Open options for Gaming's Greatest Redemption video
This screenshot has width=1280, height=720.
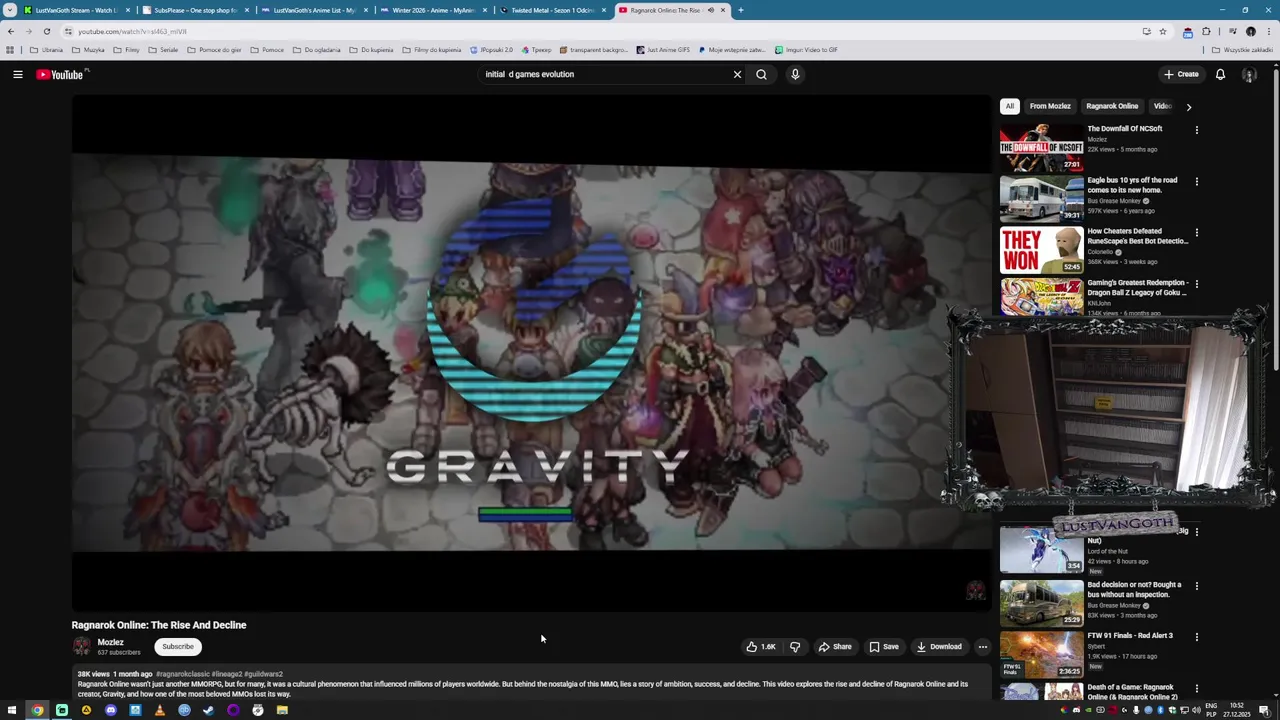coord(1196,284)
